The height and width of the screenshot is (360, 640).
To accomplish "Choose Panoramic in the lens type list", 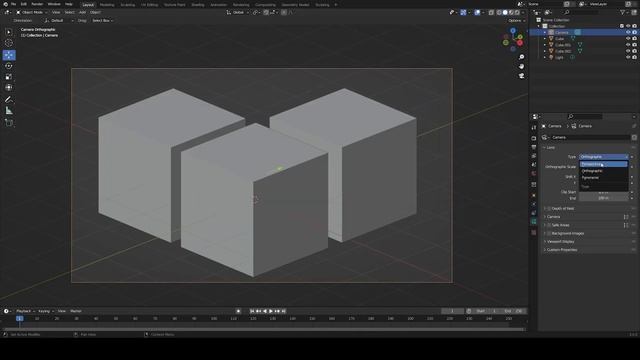I will pyautogui.click(x=603, y=178).
